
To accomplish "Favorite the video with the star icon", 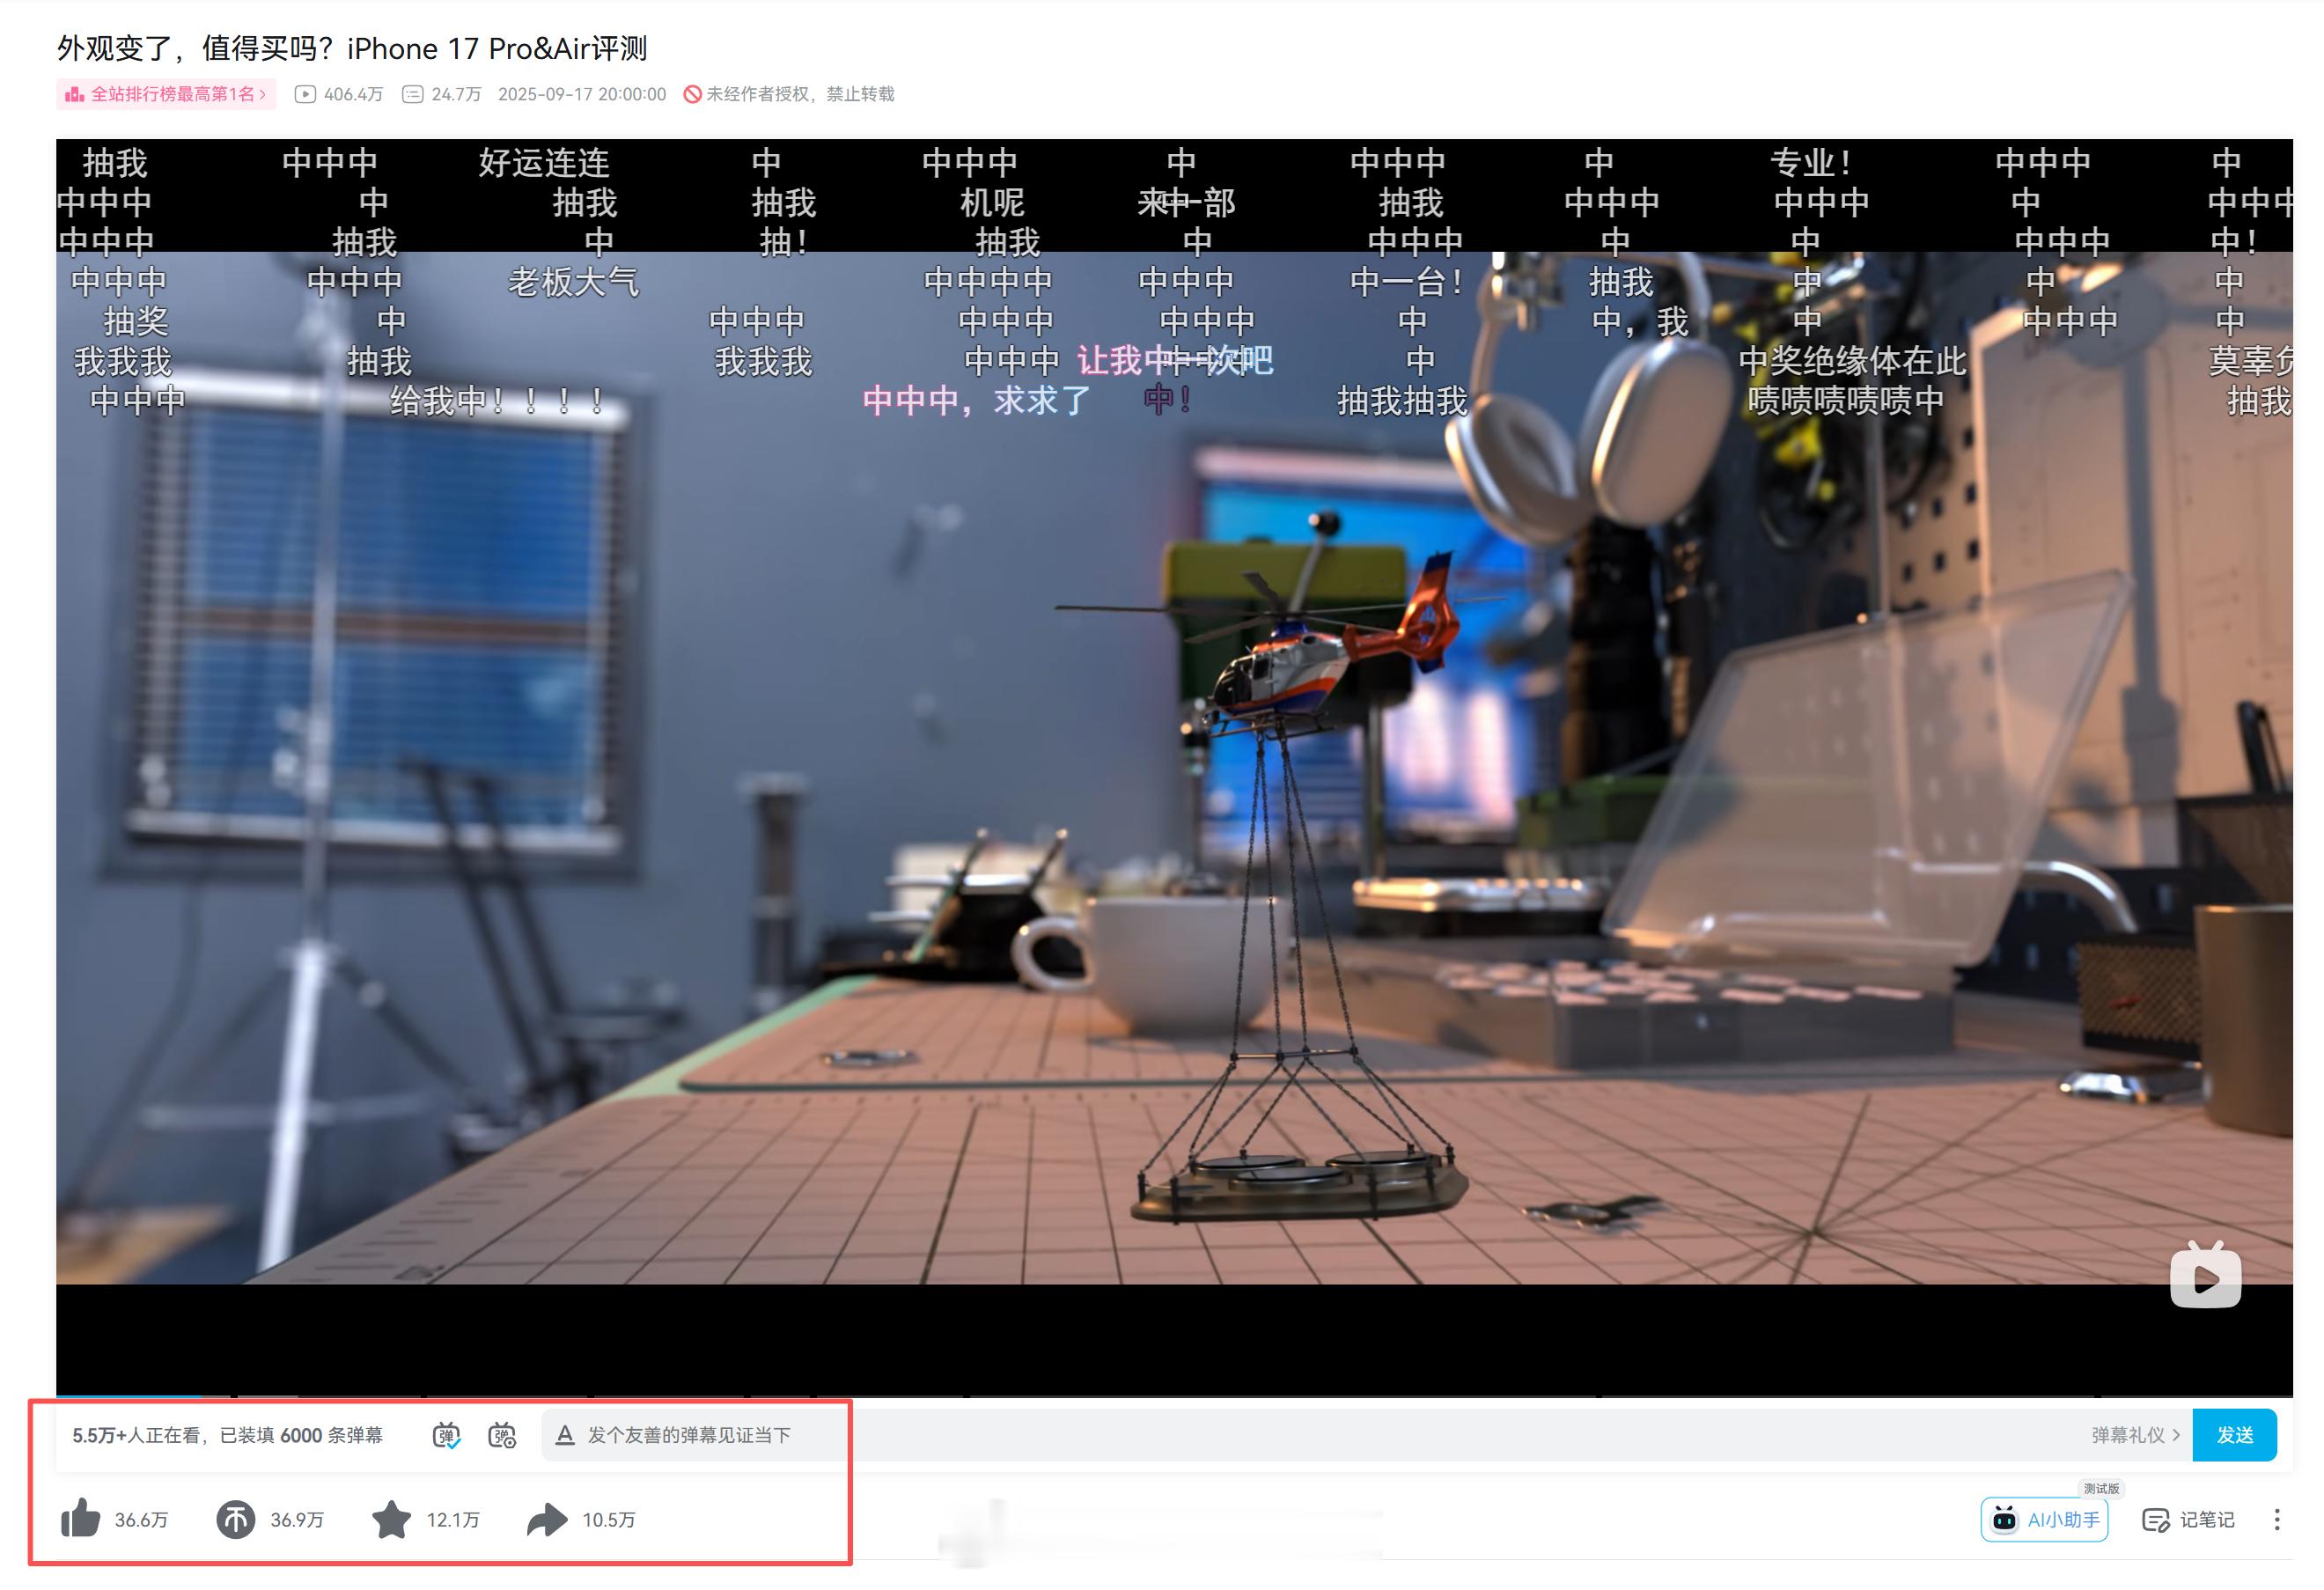I will coord(391,1519).
